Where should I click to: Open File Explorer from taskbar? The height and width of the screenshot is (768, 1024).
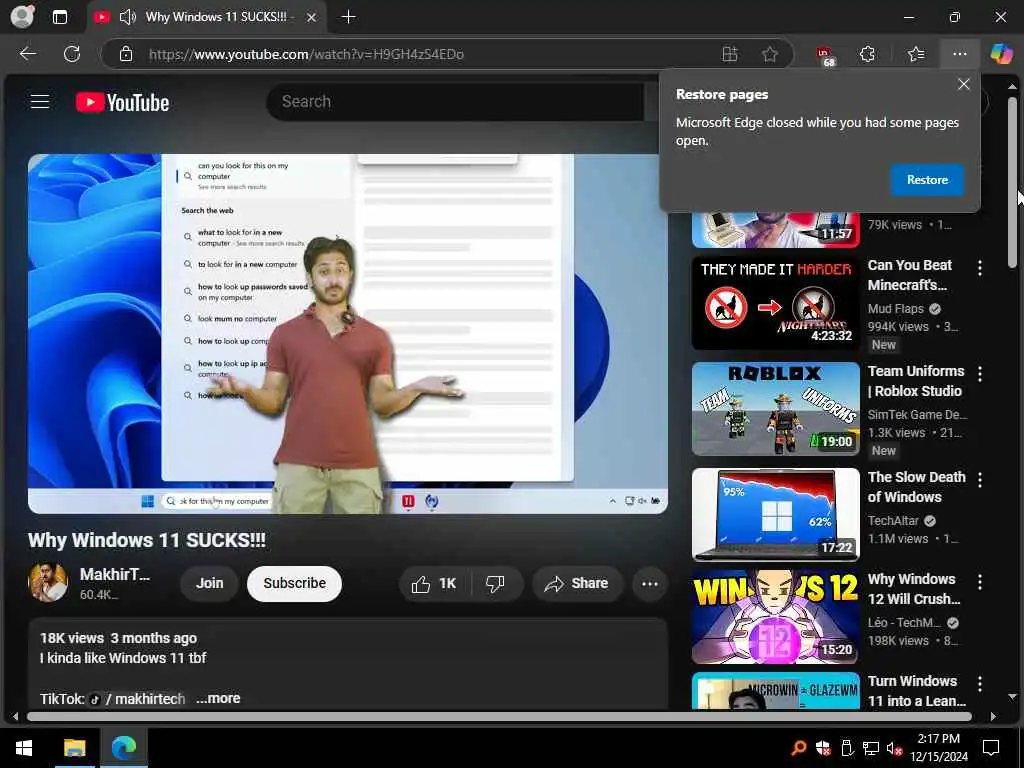[74, 748]
